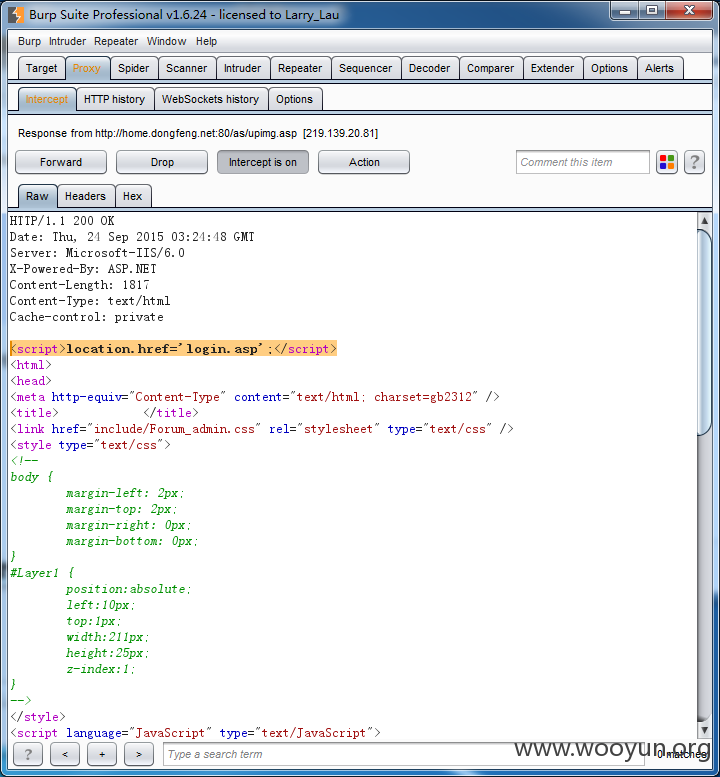Switch to the Target tab
The image size is (720, 777).
tap(42, 68)
